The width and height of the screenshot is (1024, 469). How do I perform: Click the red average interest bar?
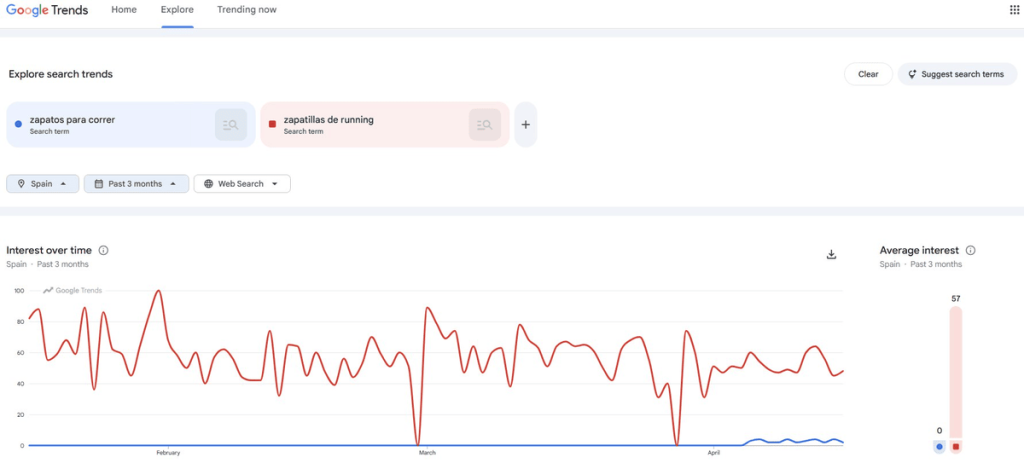click(956, 375)
